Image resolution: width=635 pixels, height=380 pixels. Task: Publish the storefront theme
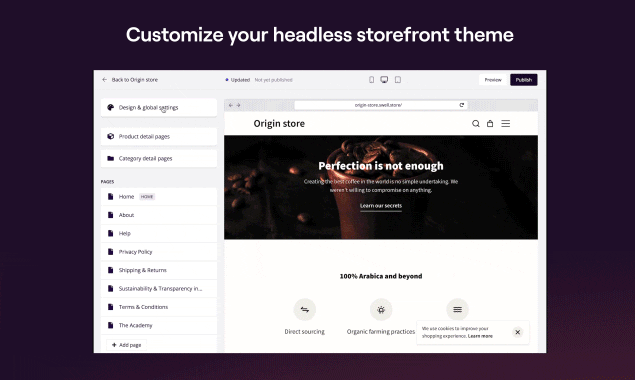click(x=524, y=80)
